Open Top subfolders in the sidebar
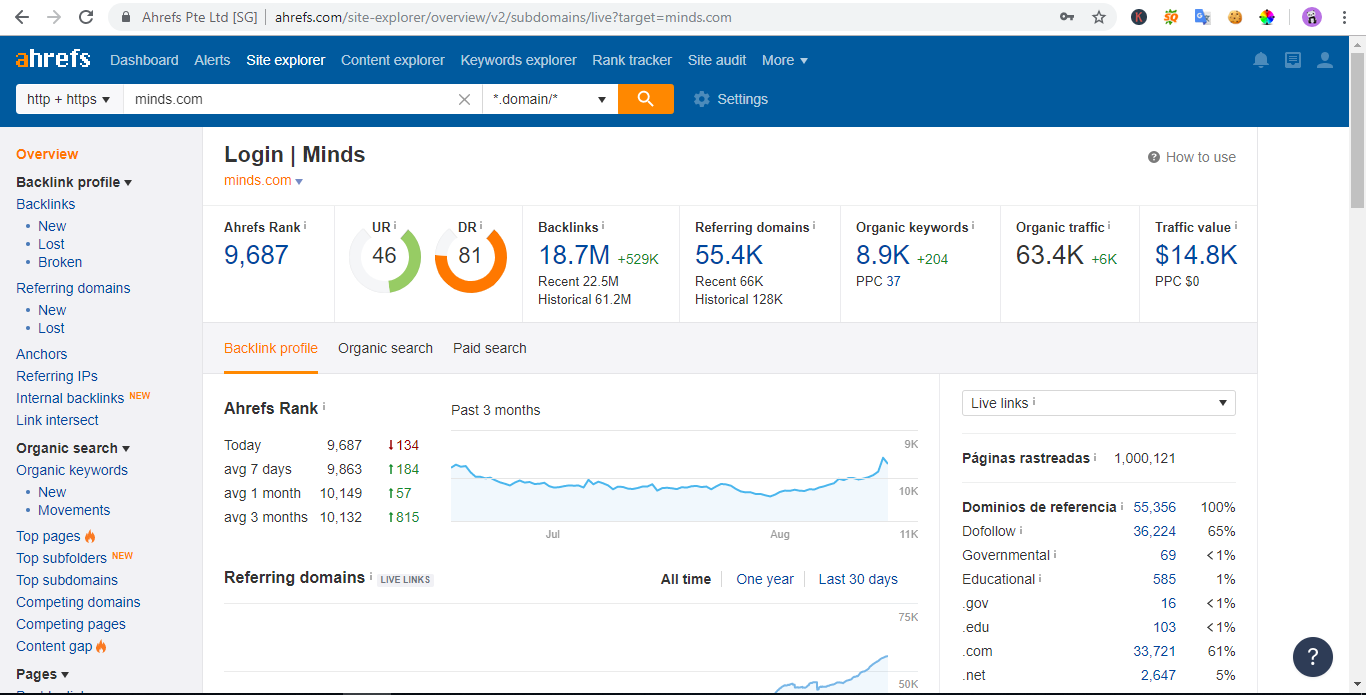1366x695 pixels. tap(60, 557)
